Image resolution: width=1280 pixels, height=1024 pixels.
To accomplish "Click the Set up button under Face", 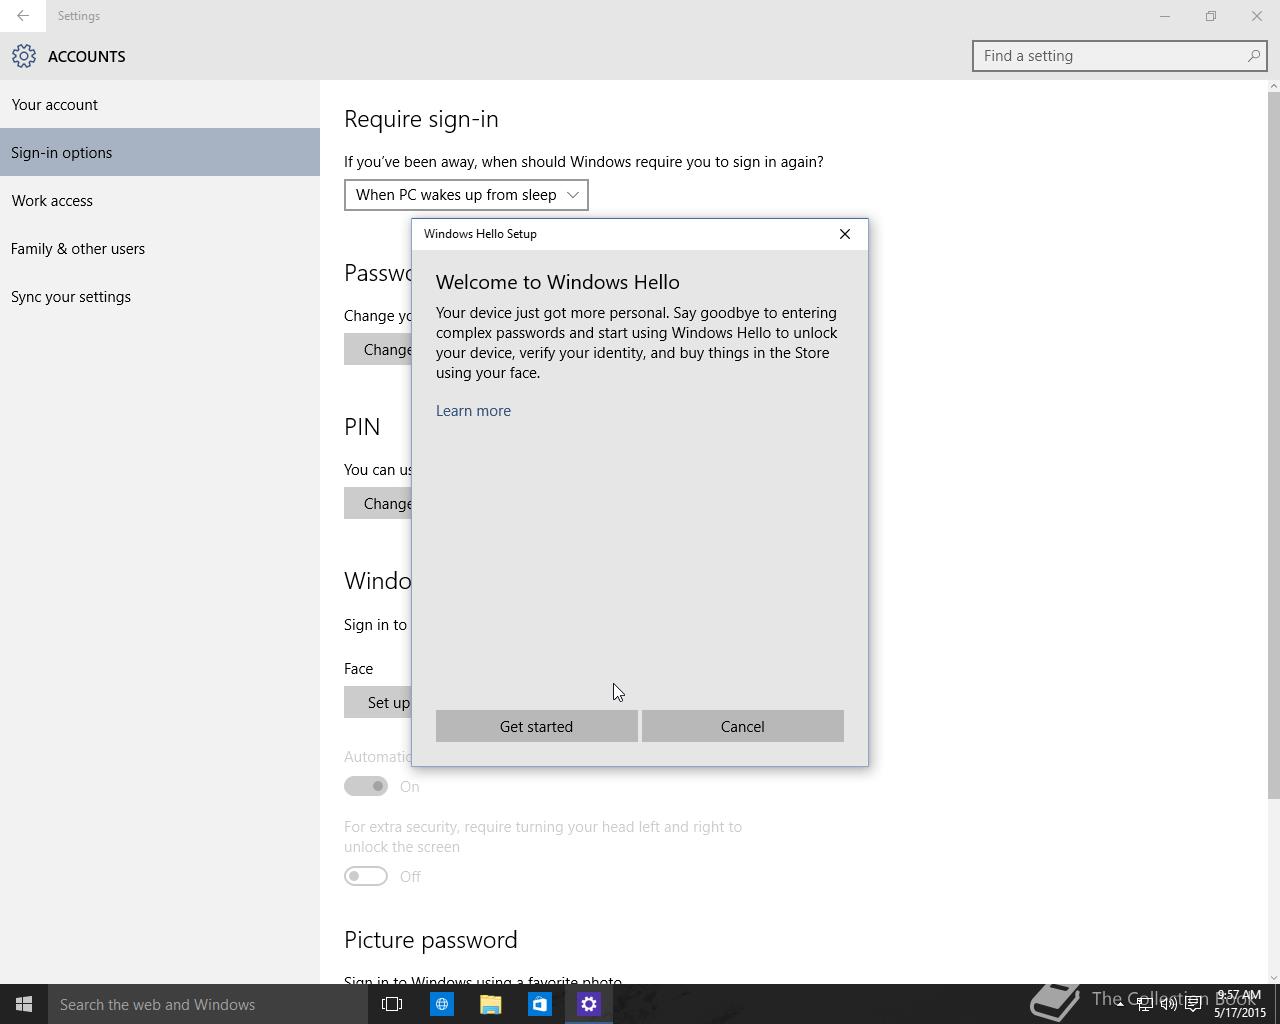I will click(378, 702).
